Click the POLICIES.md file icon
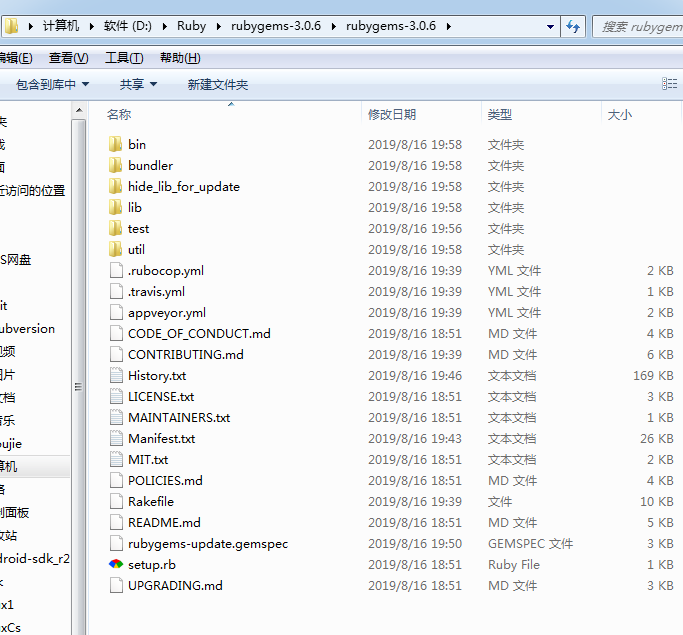The image size is (683, 635). coord(116,480)
